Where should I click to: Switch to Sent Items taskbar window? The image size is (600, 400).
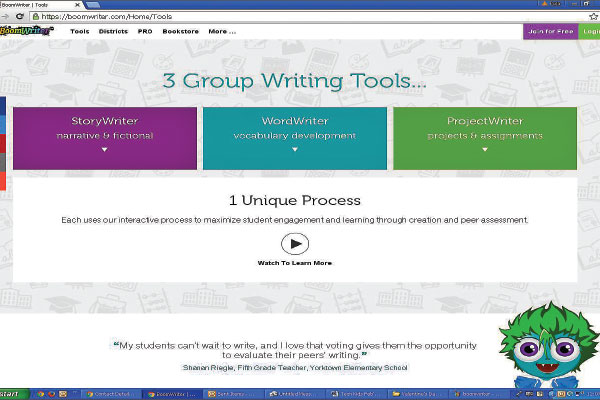(x=234, y=394)
